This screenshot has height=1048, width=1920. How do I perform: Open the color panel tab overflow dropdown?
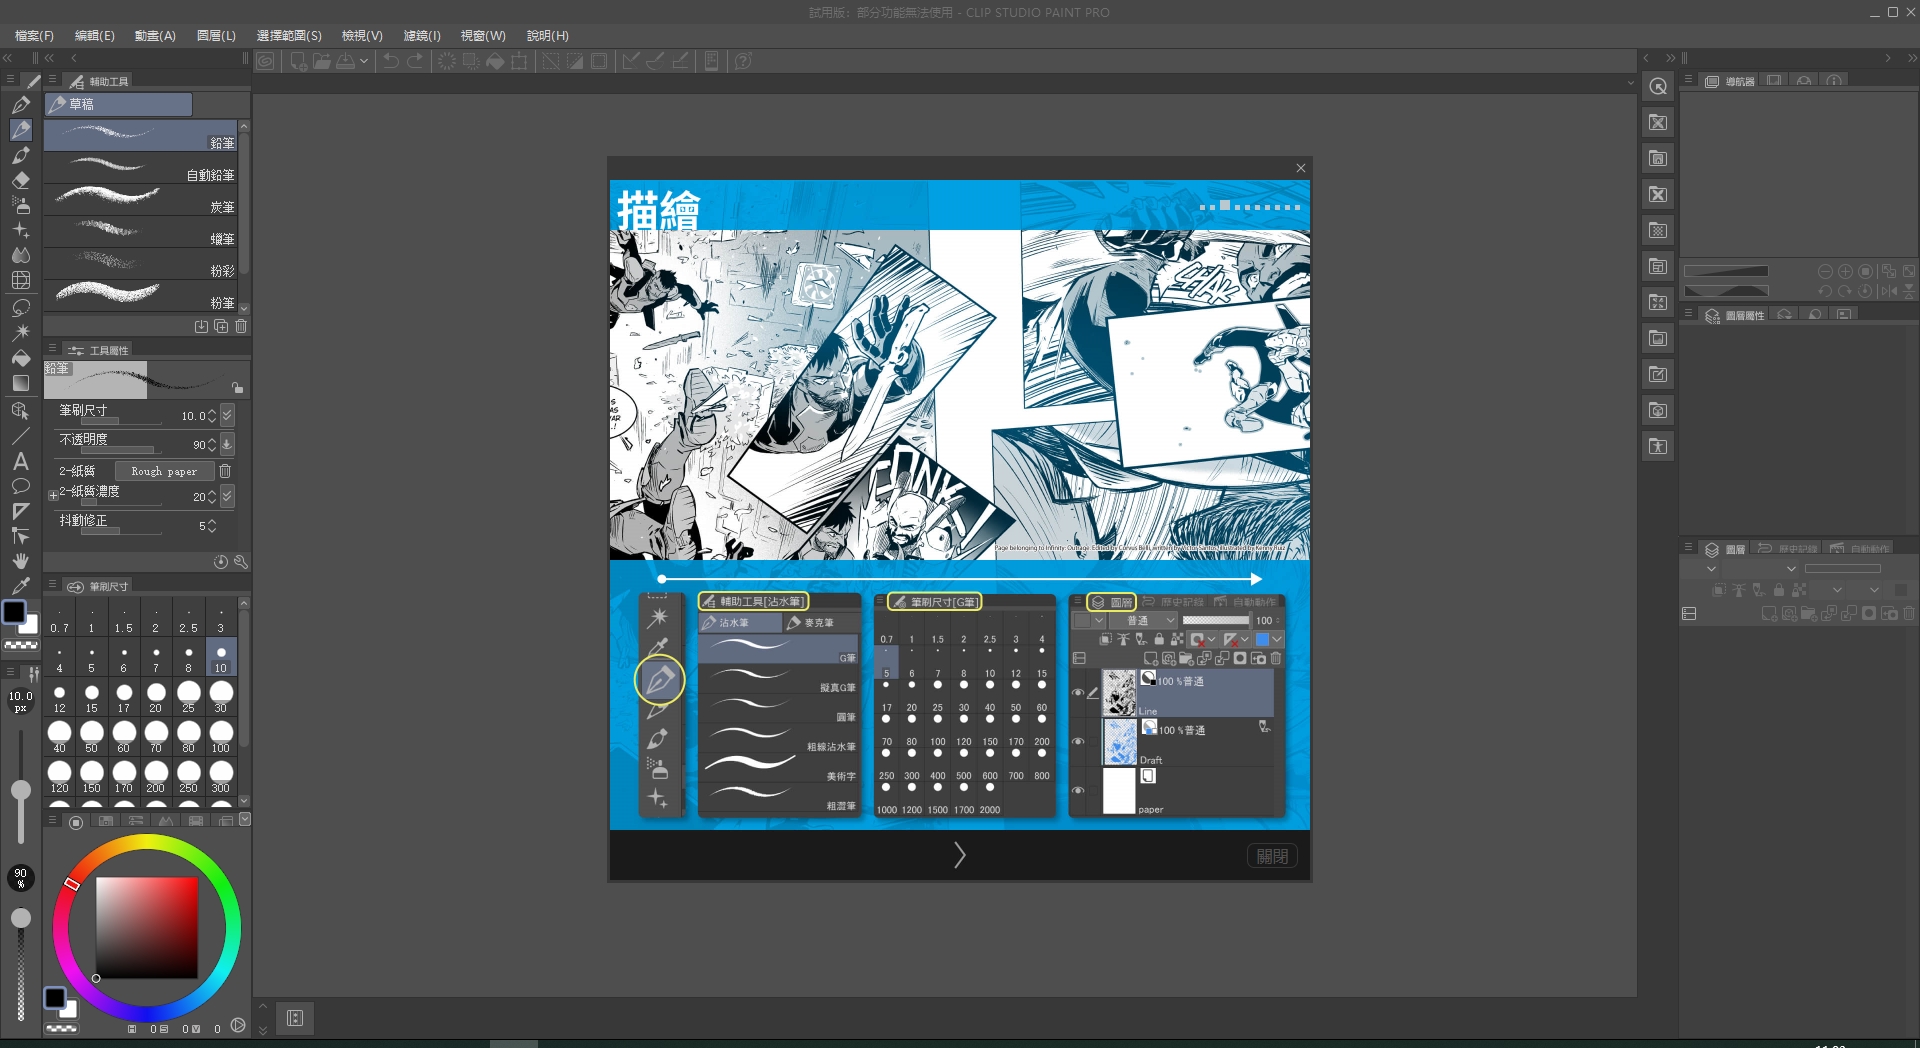245,820
